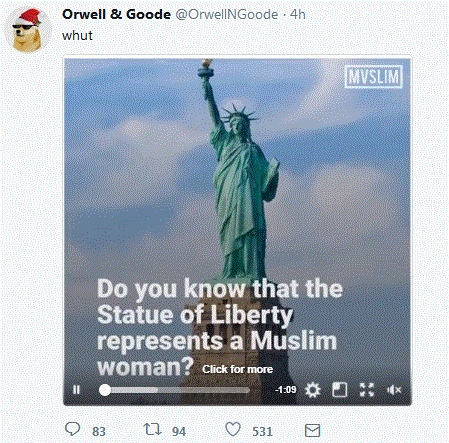Toggle picture-in-picture mini player
The height and width of the screenshot is (443, 449).
340,390
